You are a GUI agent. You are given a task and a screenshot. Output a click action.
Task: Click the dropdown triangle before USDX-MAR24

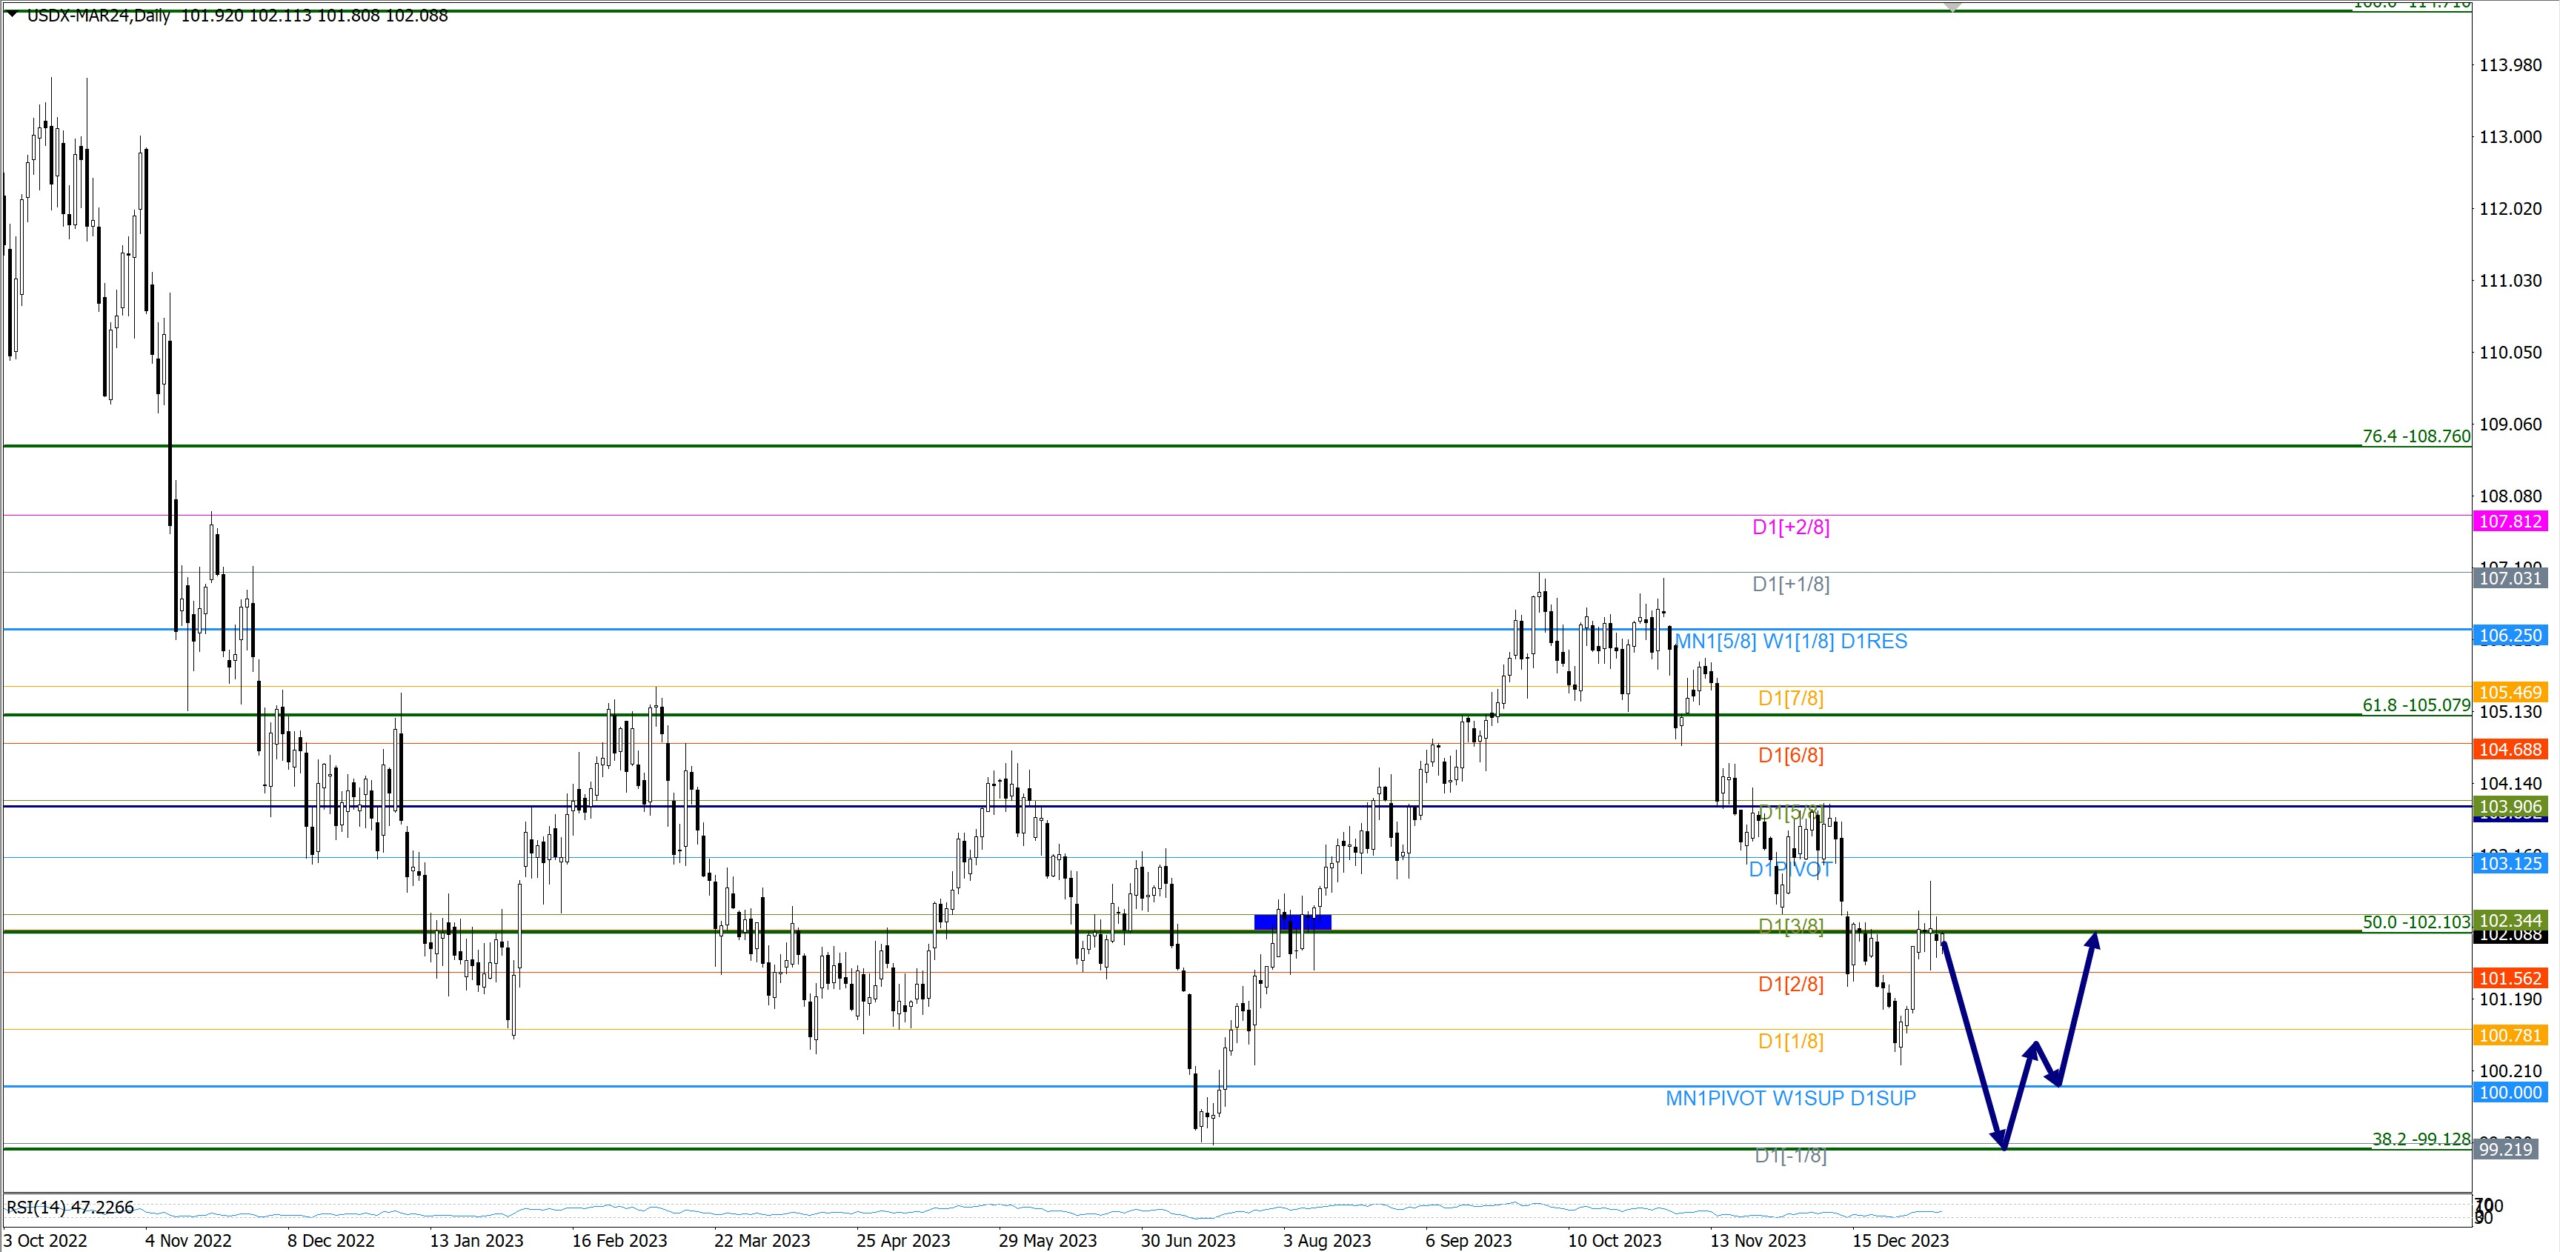tap(12, 14)
